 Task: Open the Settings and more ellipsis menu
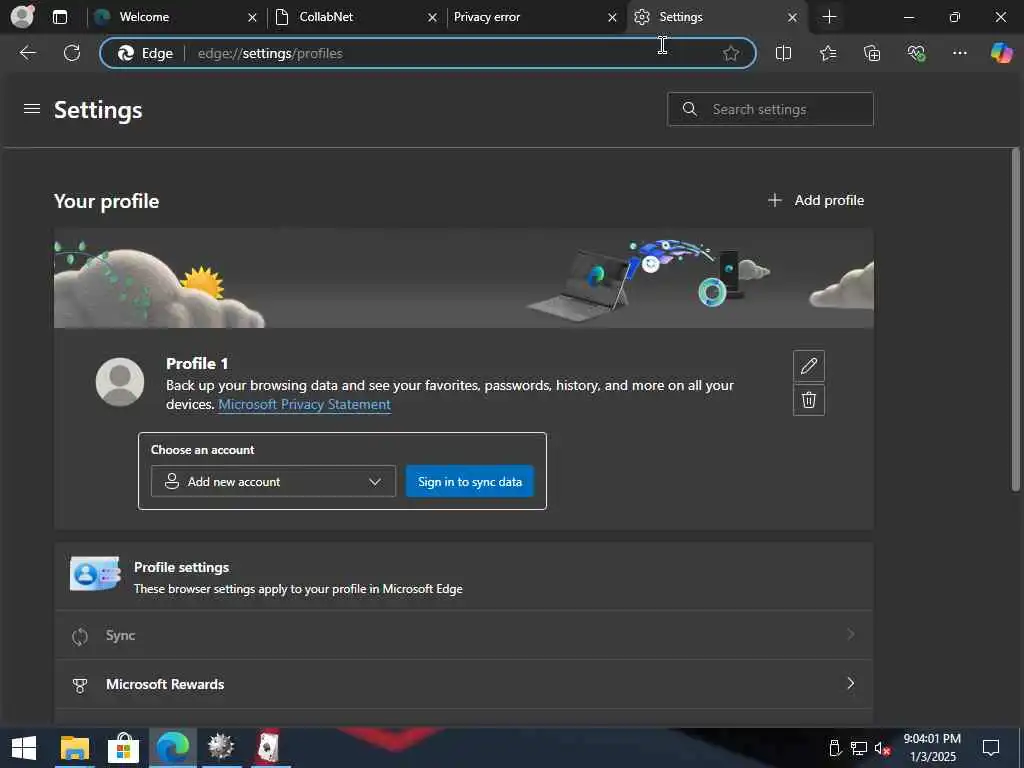click(959, 53)
